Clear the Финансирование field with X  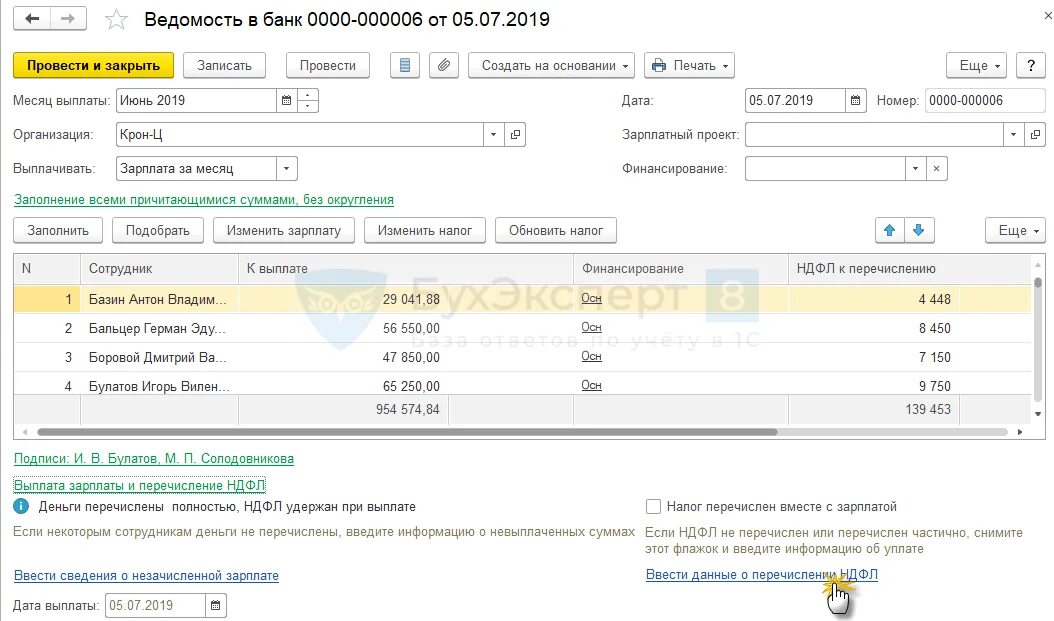pyautogui.click(x=936, y=169)
